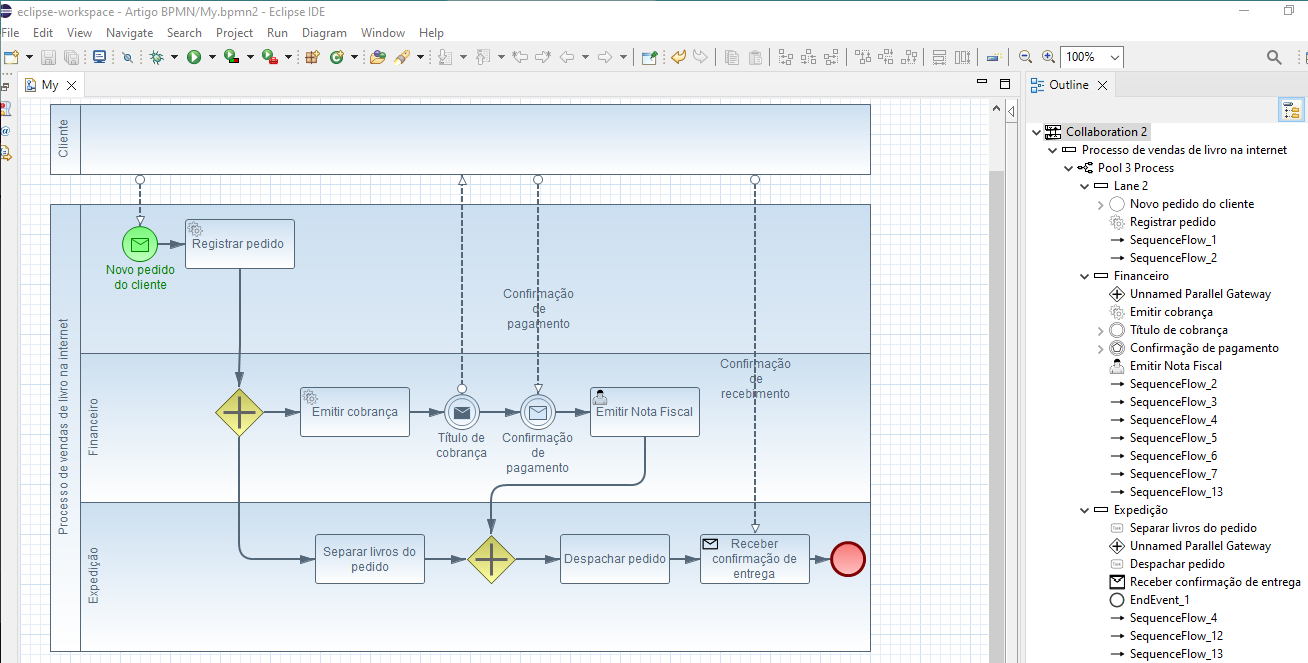Click the Undo arrow in toolbar
The height and width of the screenshot is (663, 1308).
point(678,57)
